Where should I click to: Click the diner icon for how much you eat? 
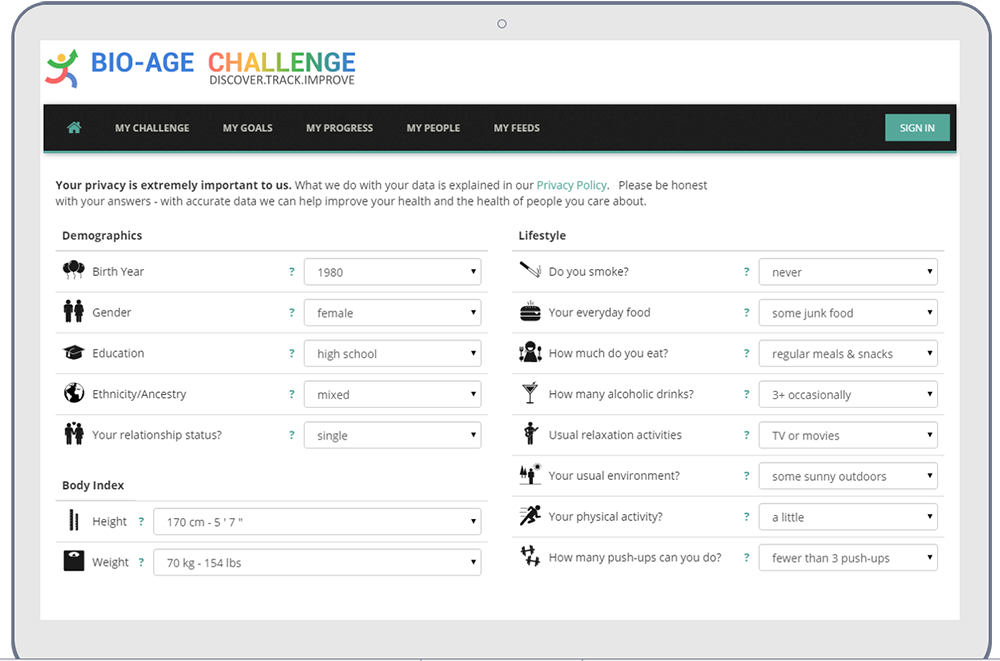tap(530, 352)
